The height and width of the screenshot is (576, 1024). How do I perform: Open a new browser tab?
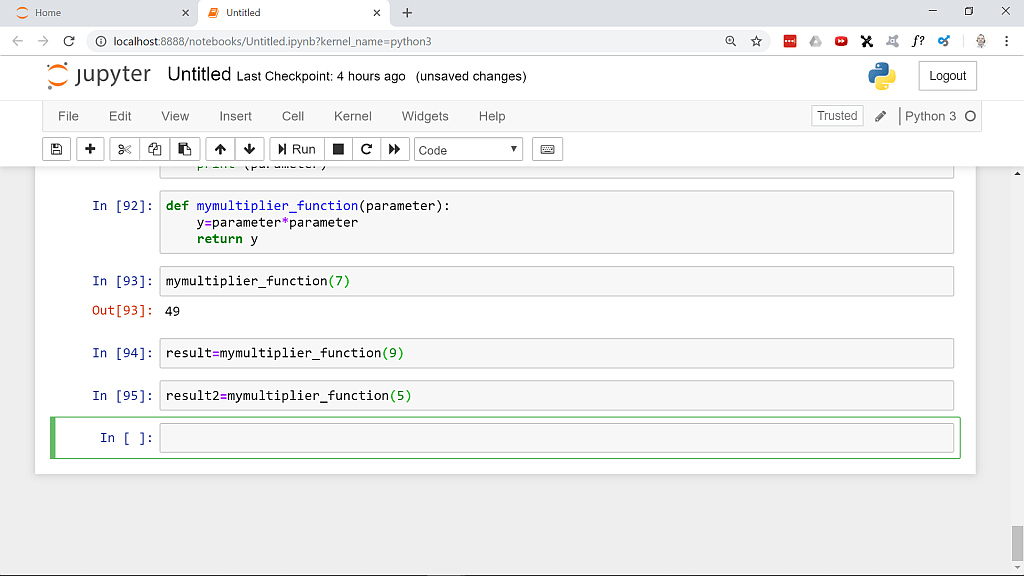[407, 13]
